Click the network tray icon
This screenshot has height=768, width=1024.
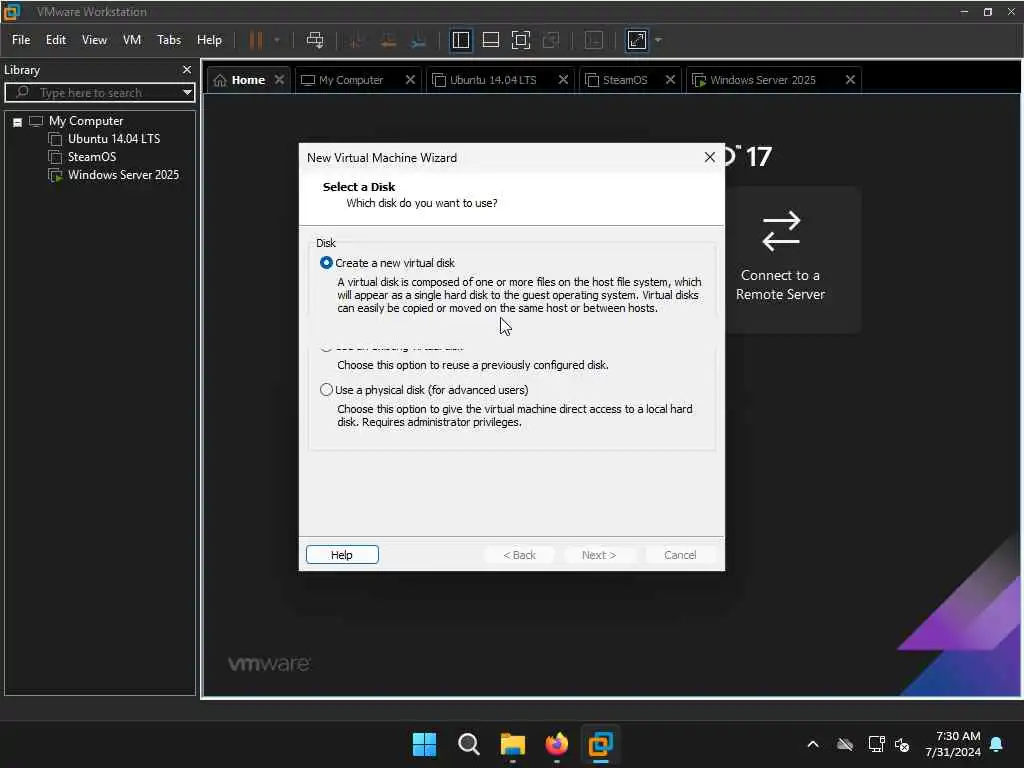876,744
